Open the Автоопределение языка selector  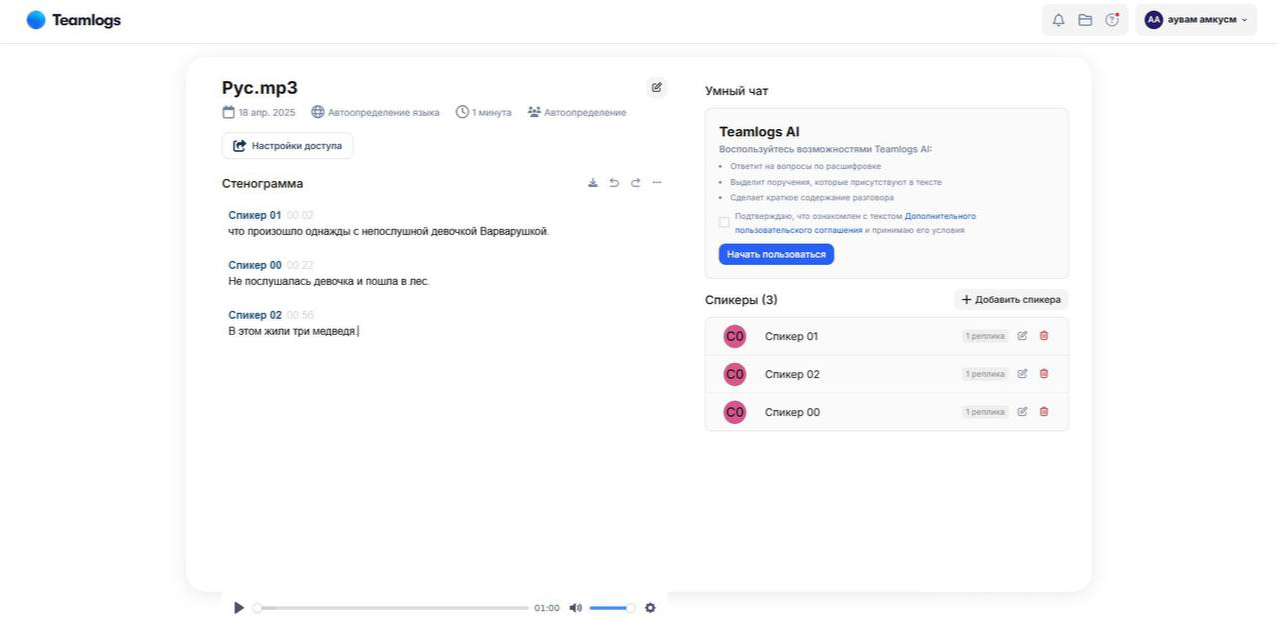(375, 113)
